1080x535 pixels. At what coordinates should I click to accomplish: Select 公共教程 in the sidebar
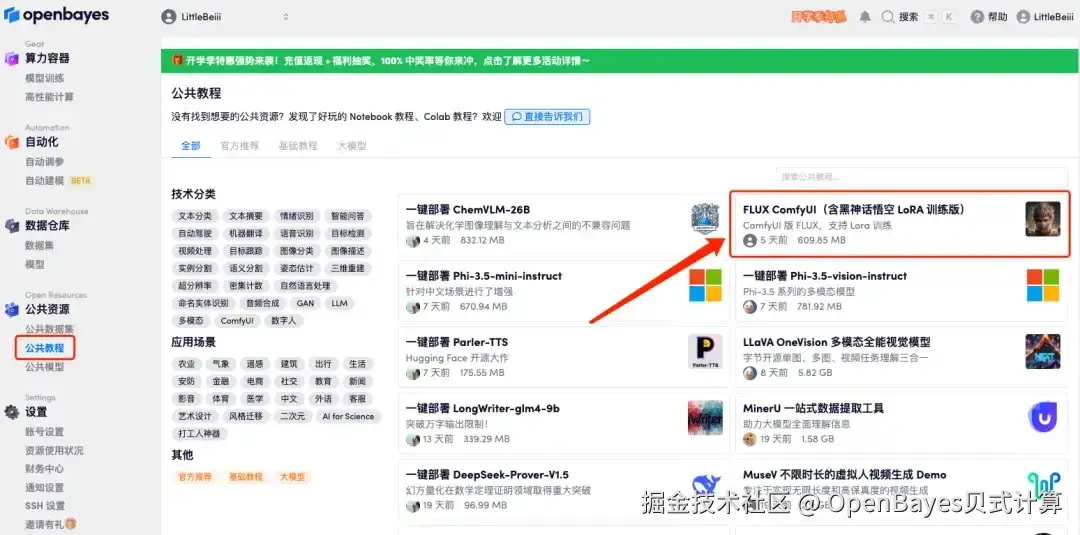coord(45,348)
